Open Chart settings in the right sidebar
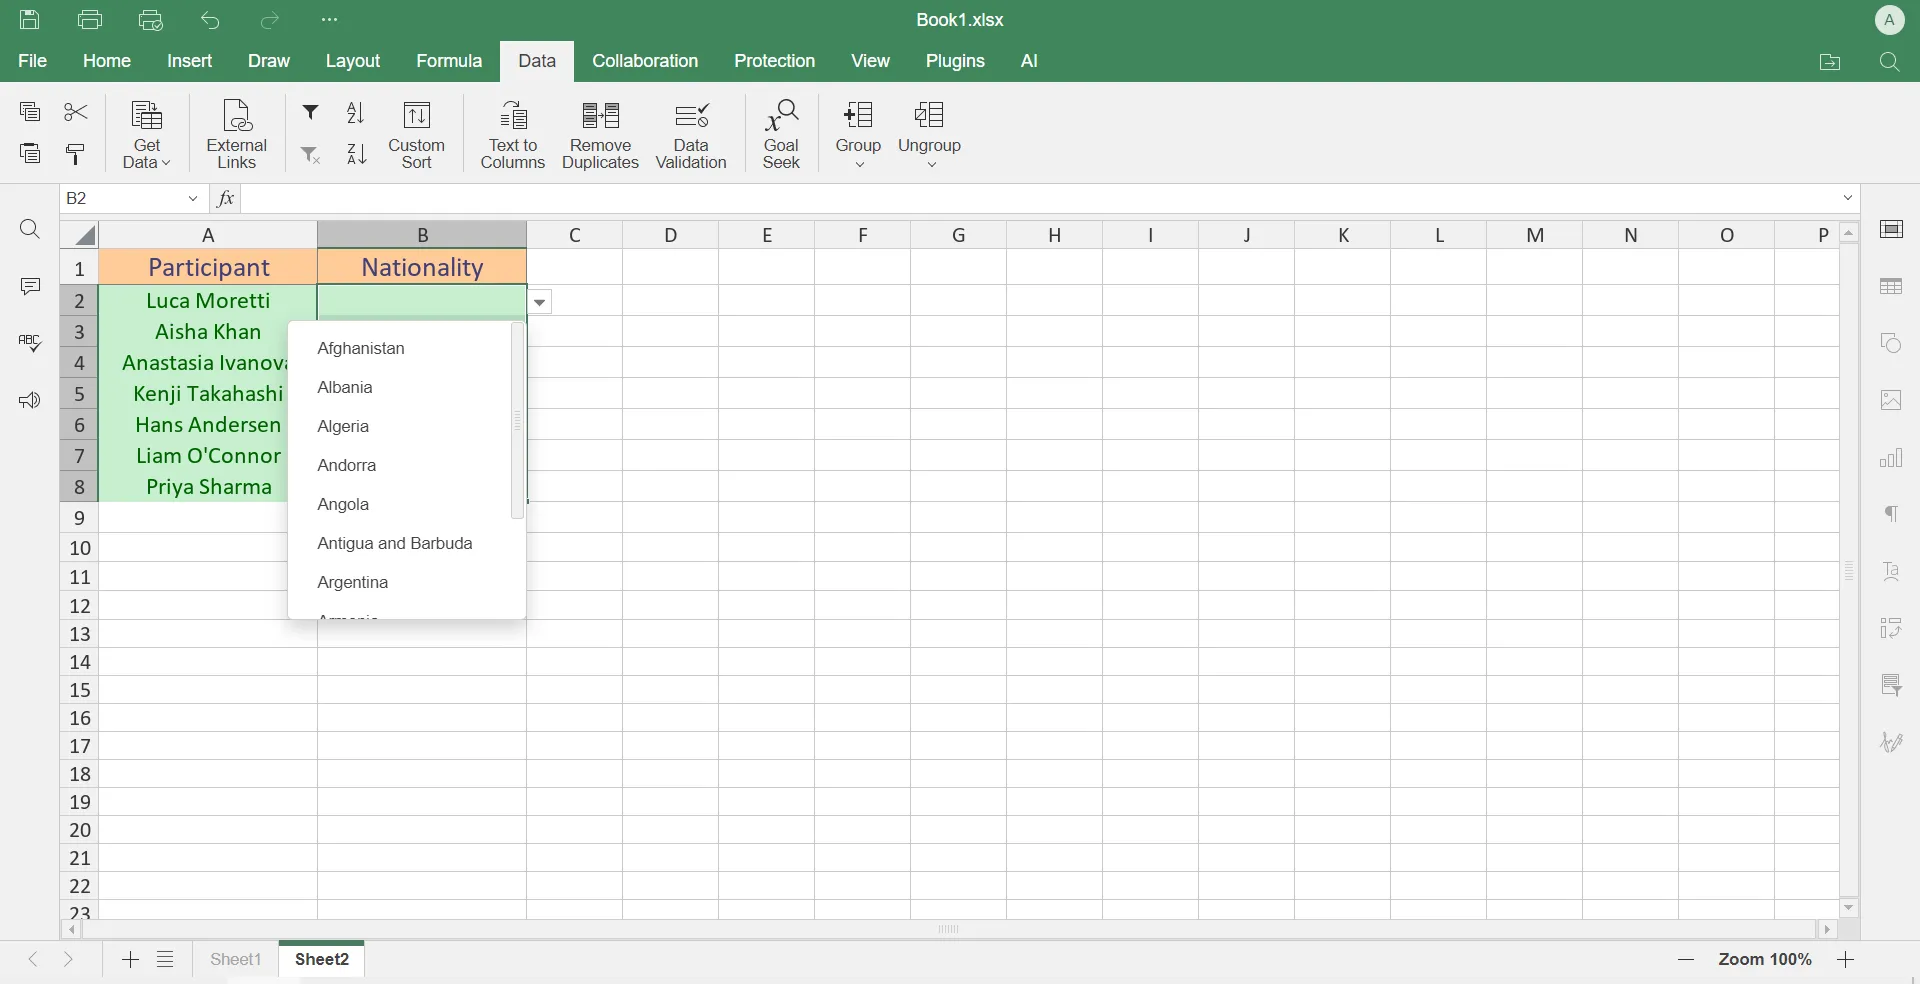 1893,459
